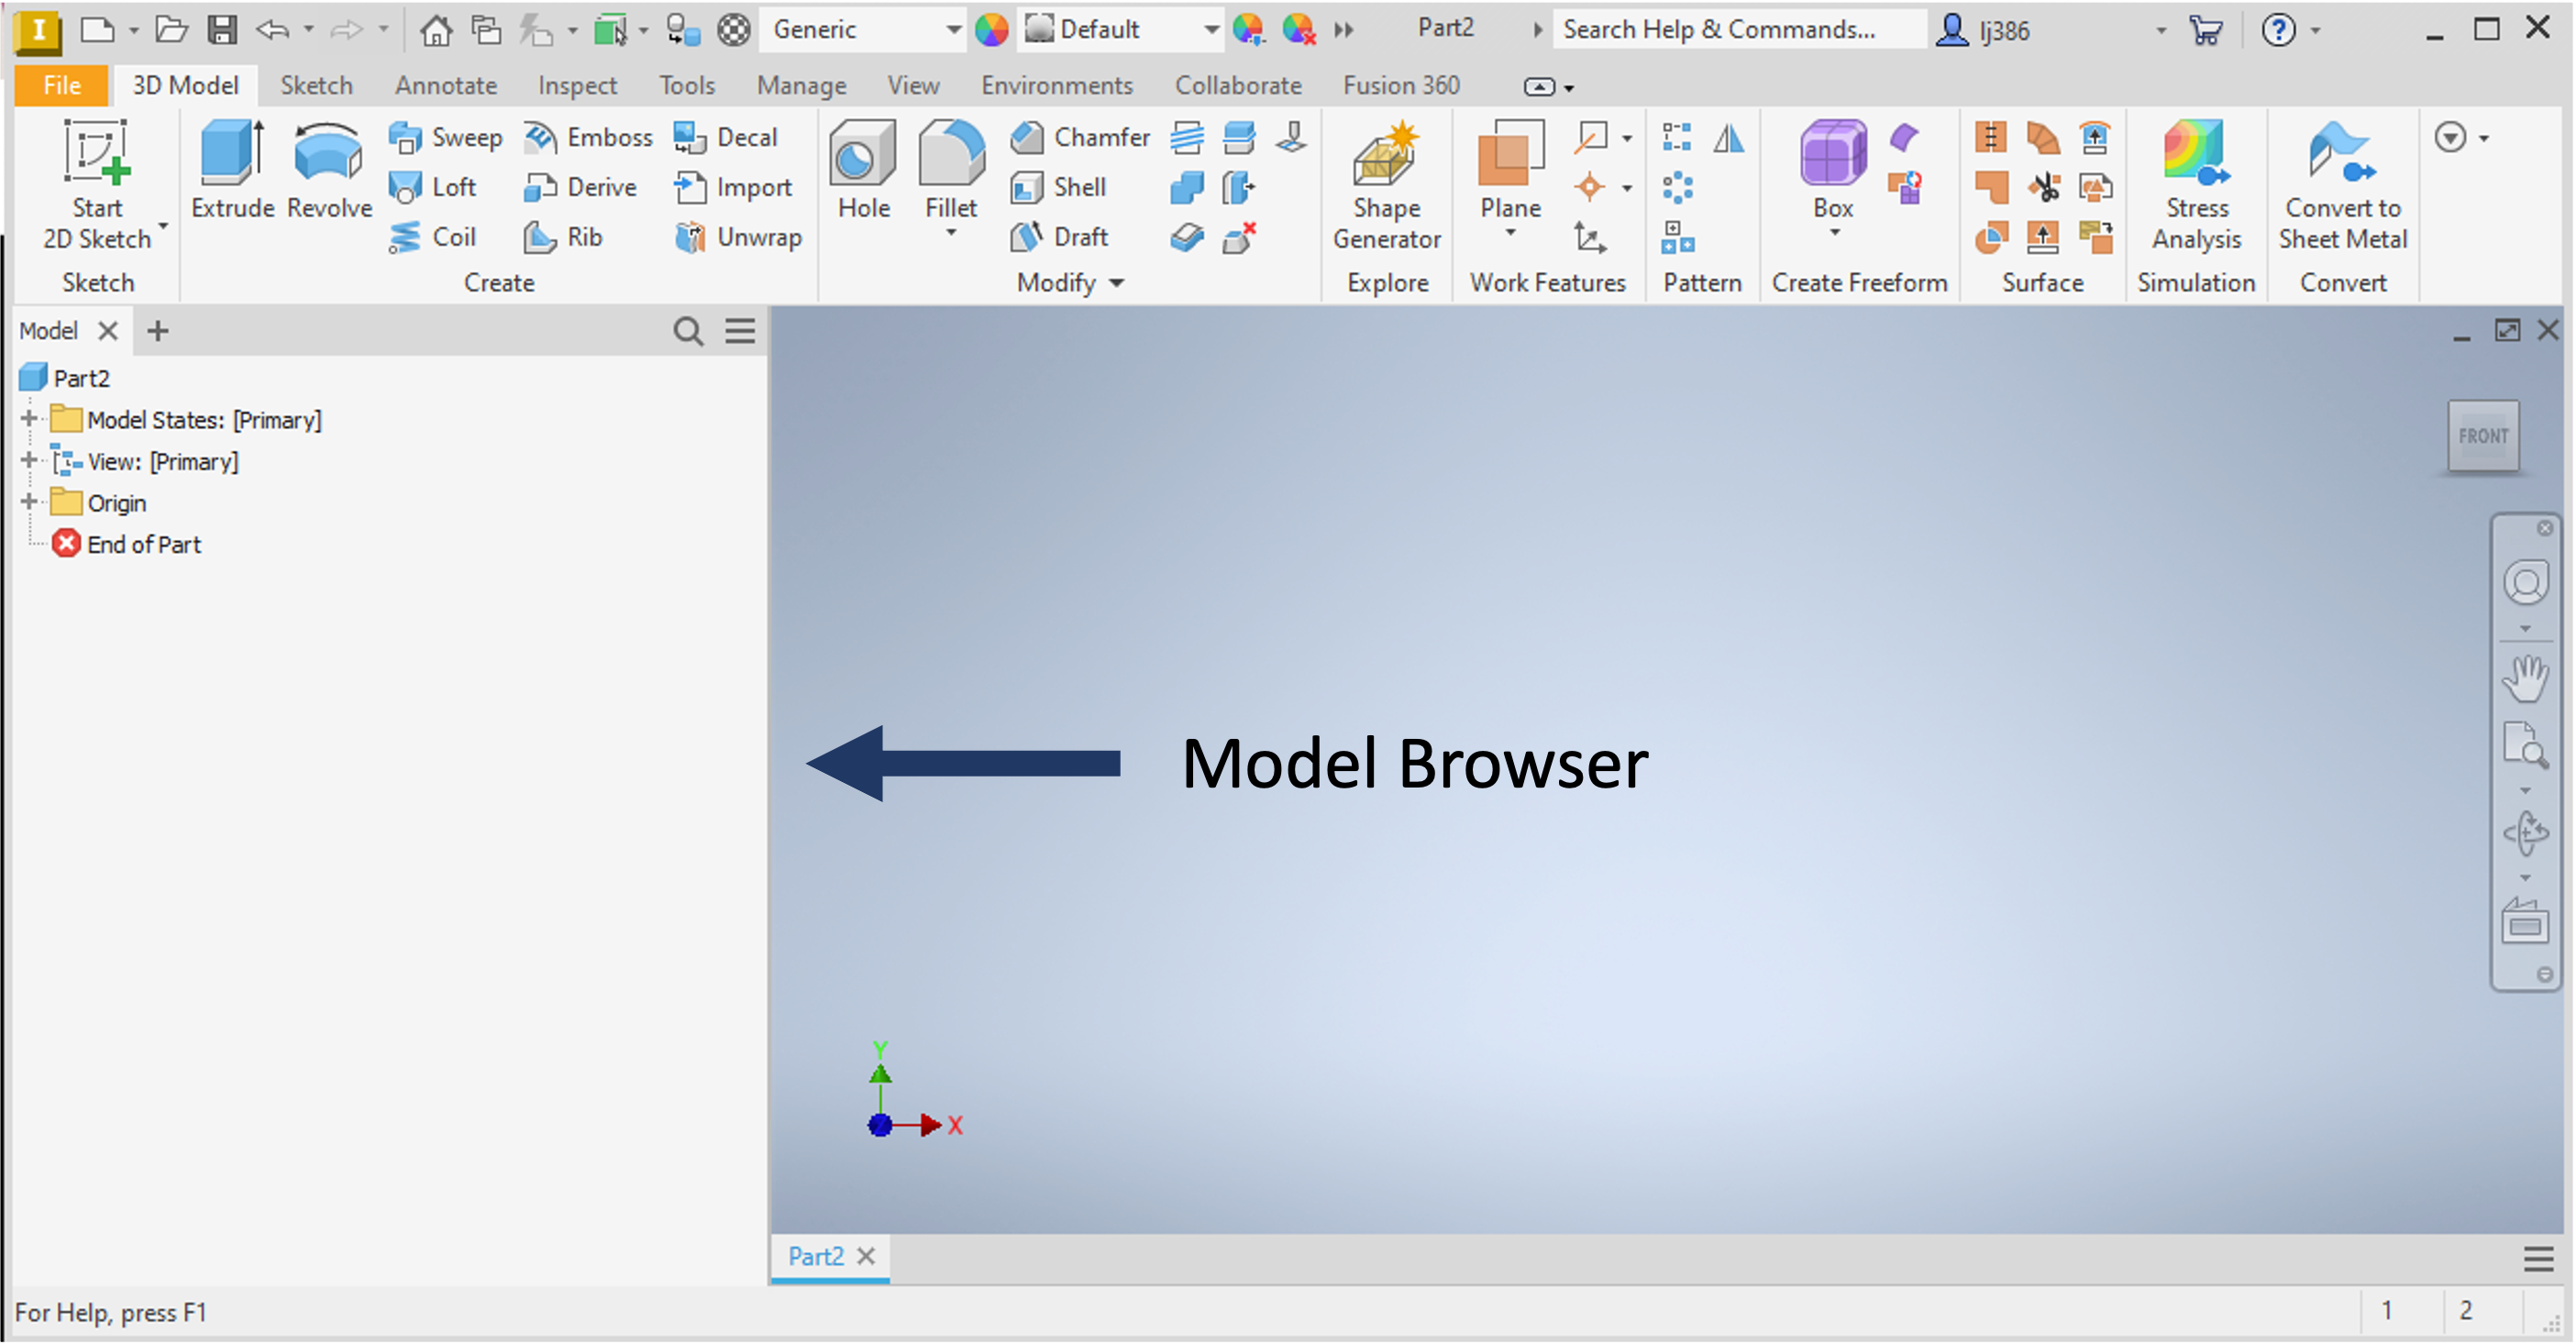Click the Pan hand icon in navigation bar
The image size is (2576, 1344).
(2525, 679)
